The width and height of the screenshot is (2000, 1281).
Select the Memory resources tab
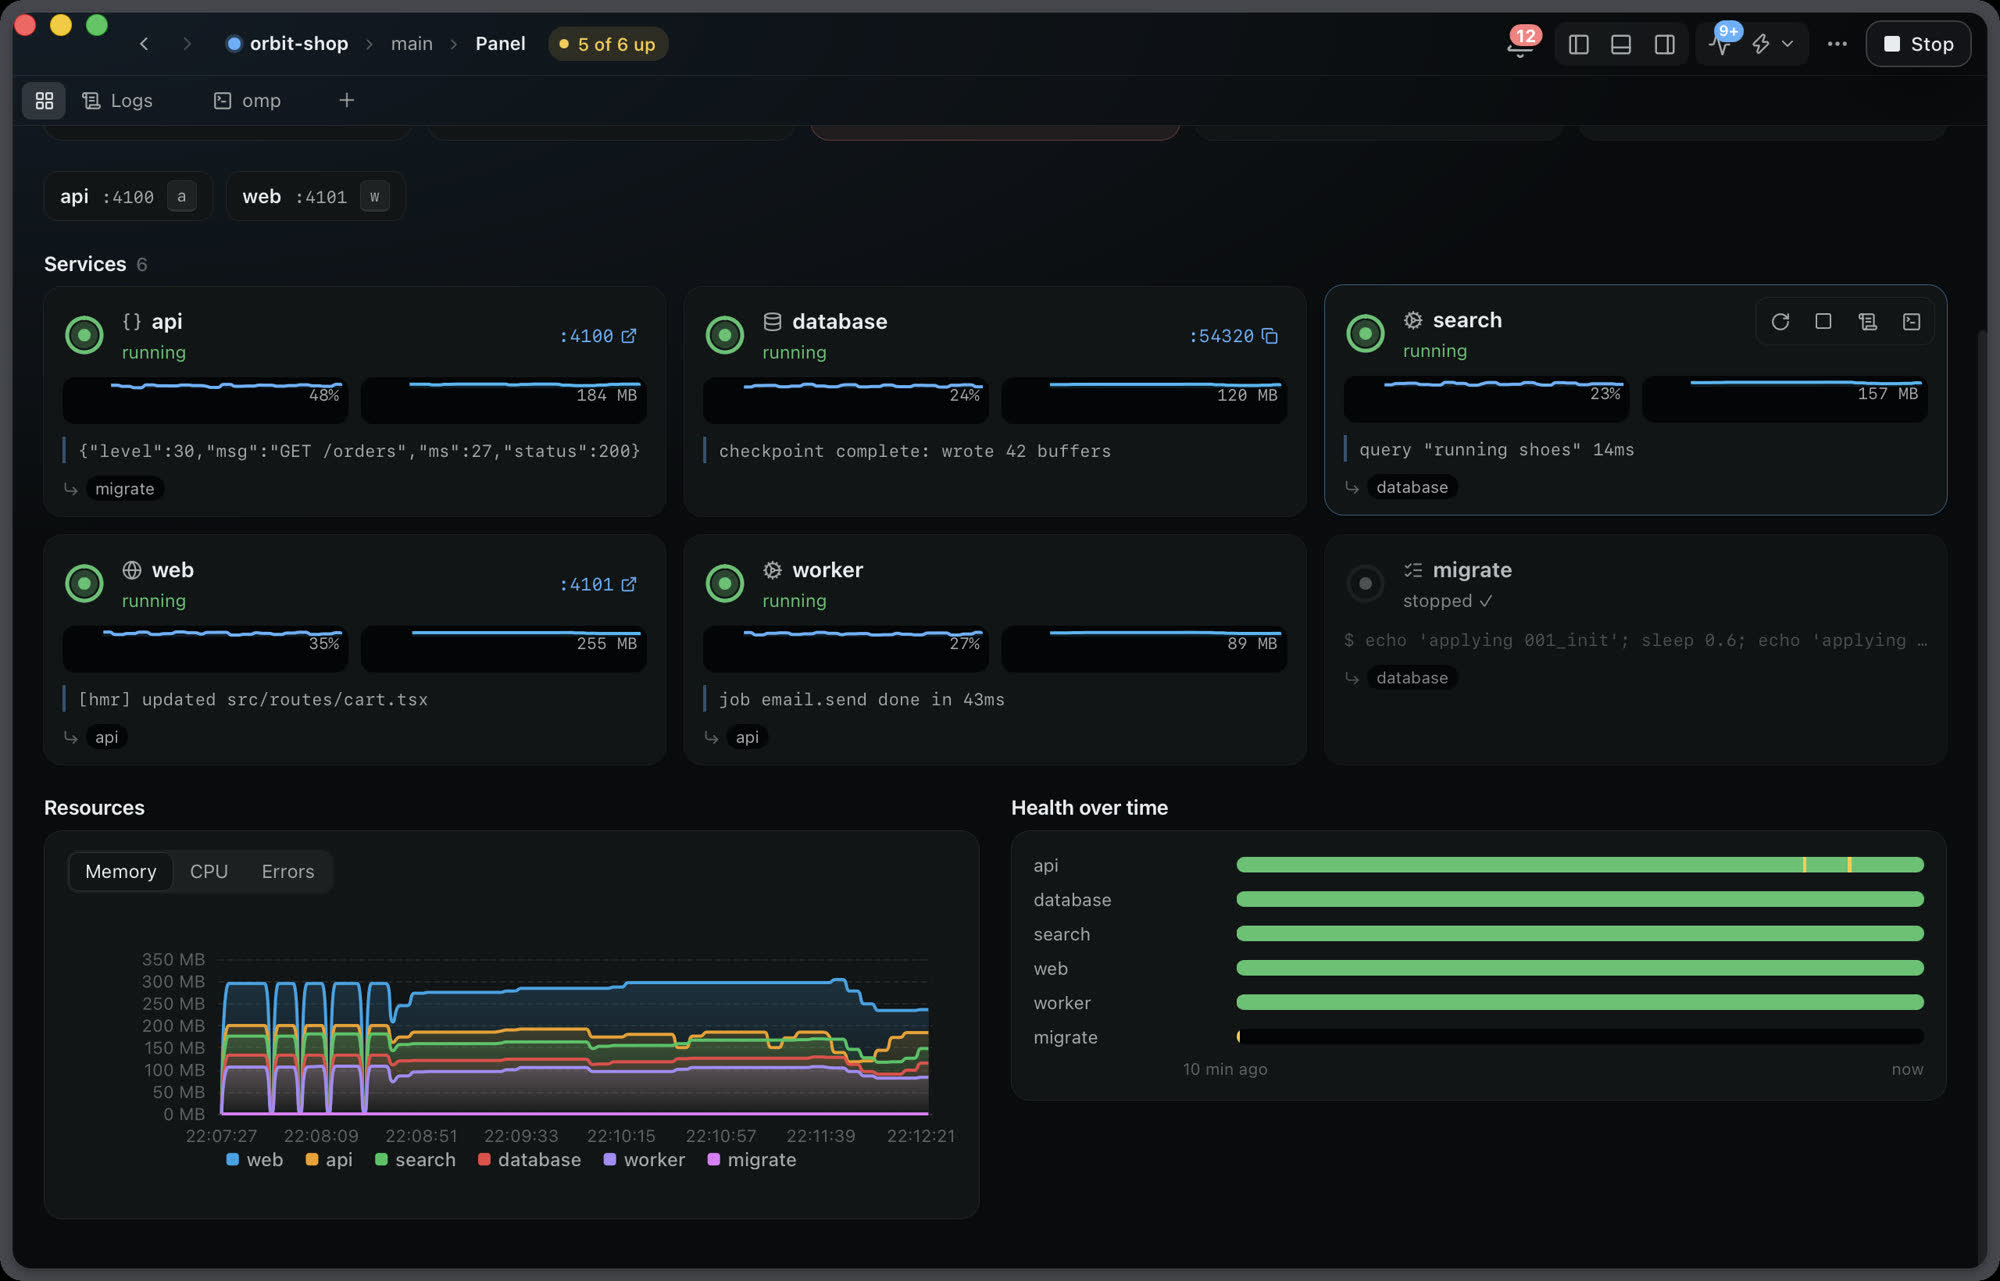[120, 871]
